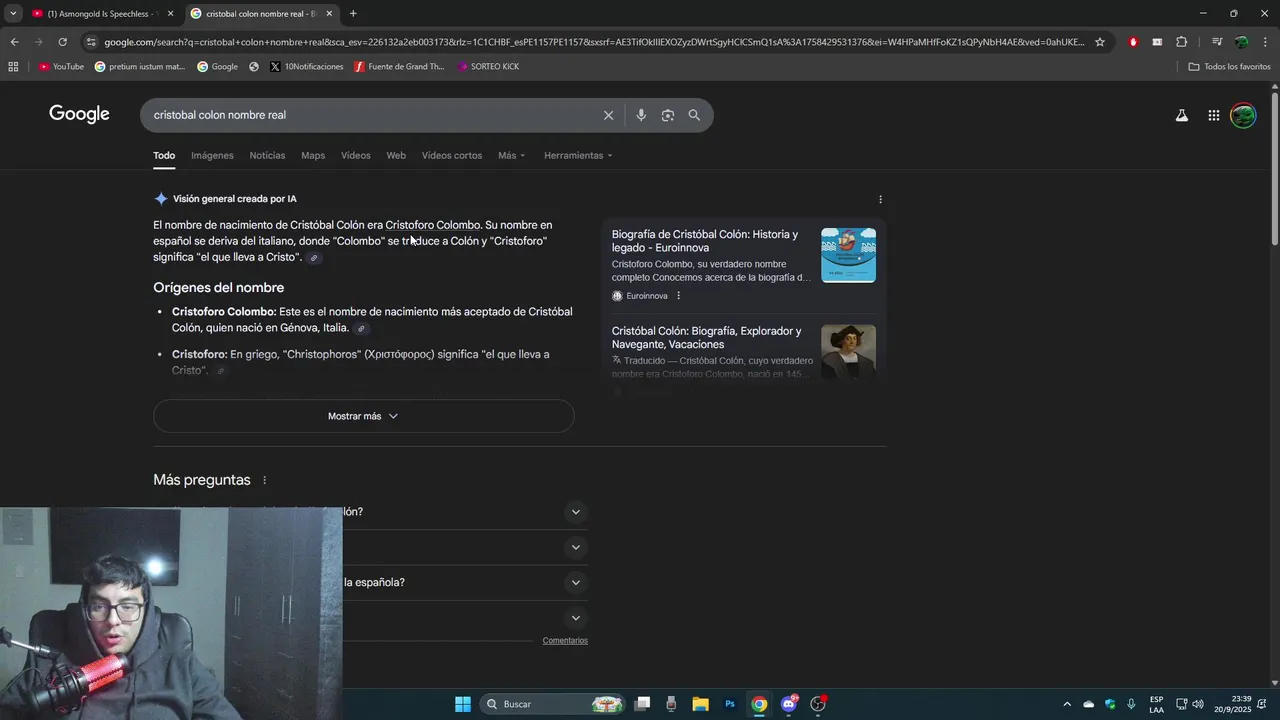Open Biografía de Cristóbal Colón Euroinnova link
This screenshot has width=1280, height=720.
coord(705,241)
